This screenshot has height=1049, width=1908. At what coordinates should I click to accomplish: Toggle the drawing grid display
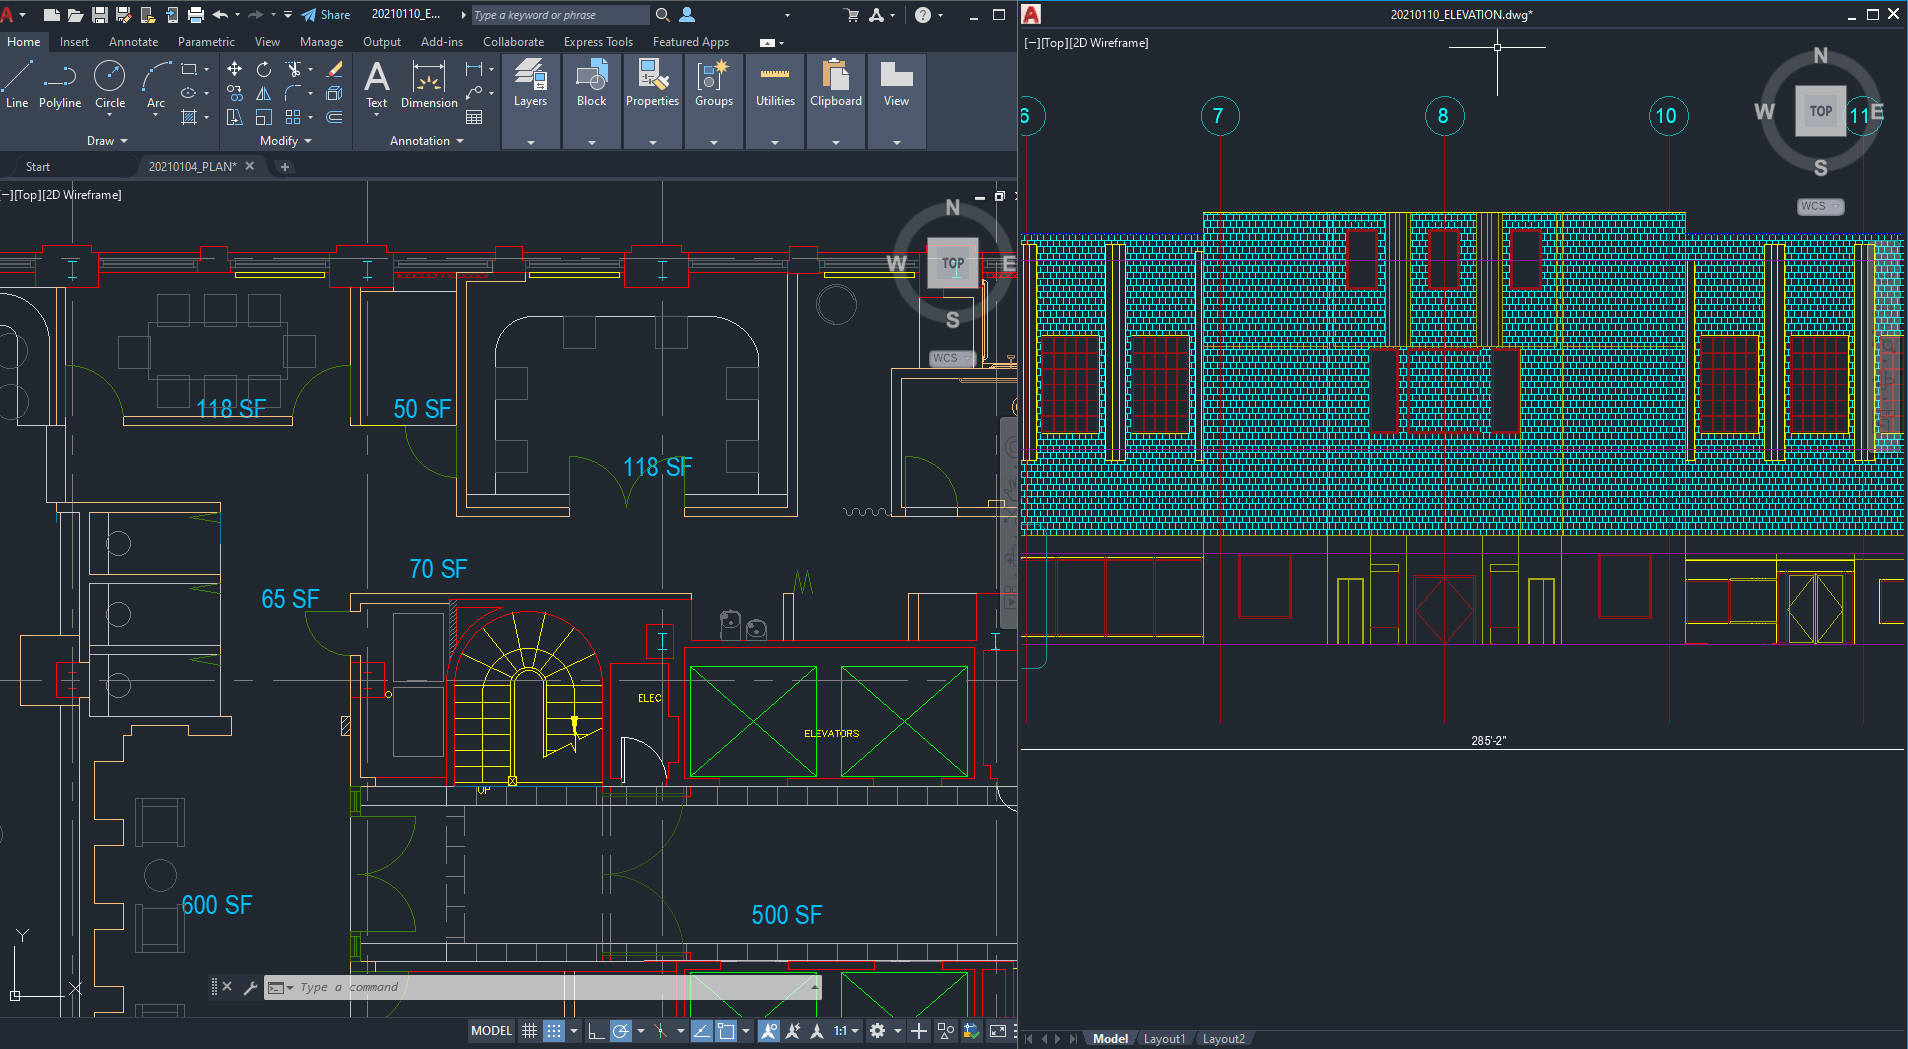(528, 1031)
